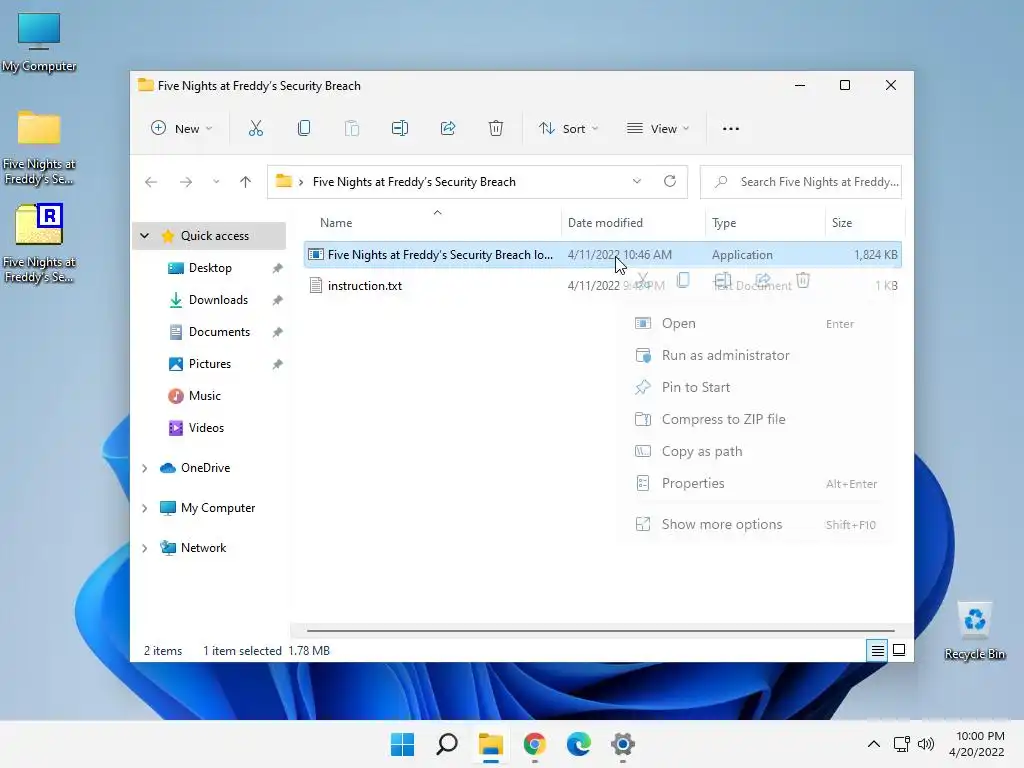This screenshot has width=1024, height=768.
Task: Click Five Nights breadcrumb in address bar
Action: pyautogui.click(x=414, y=182)
